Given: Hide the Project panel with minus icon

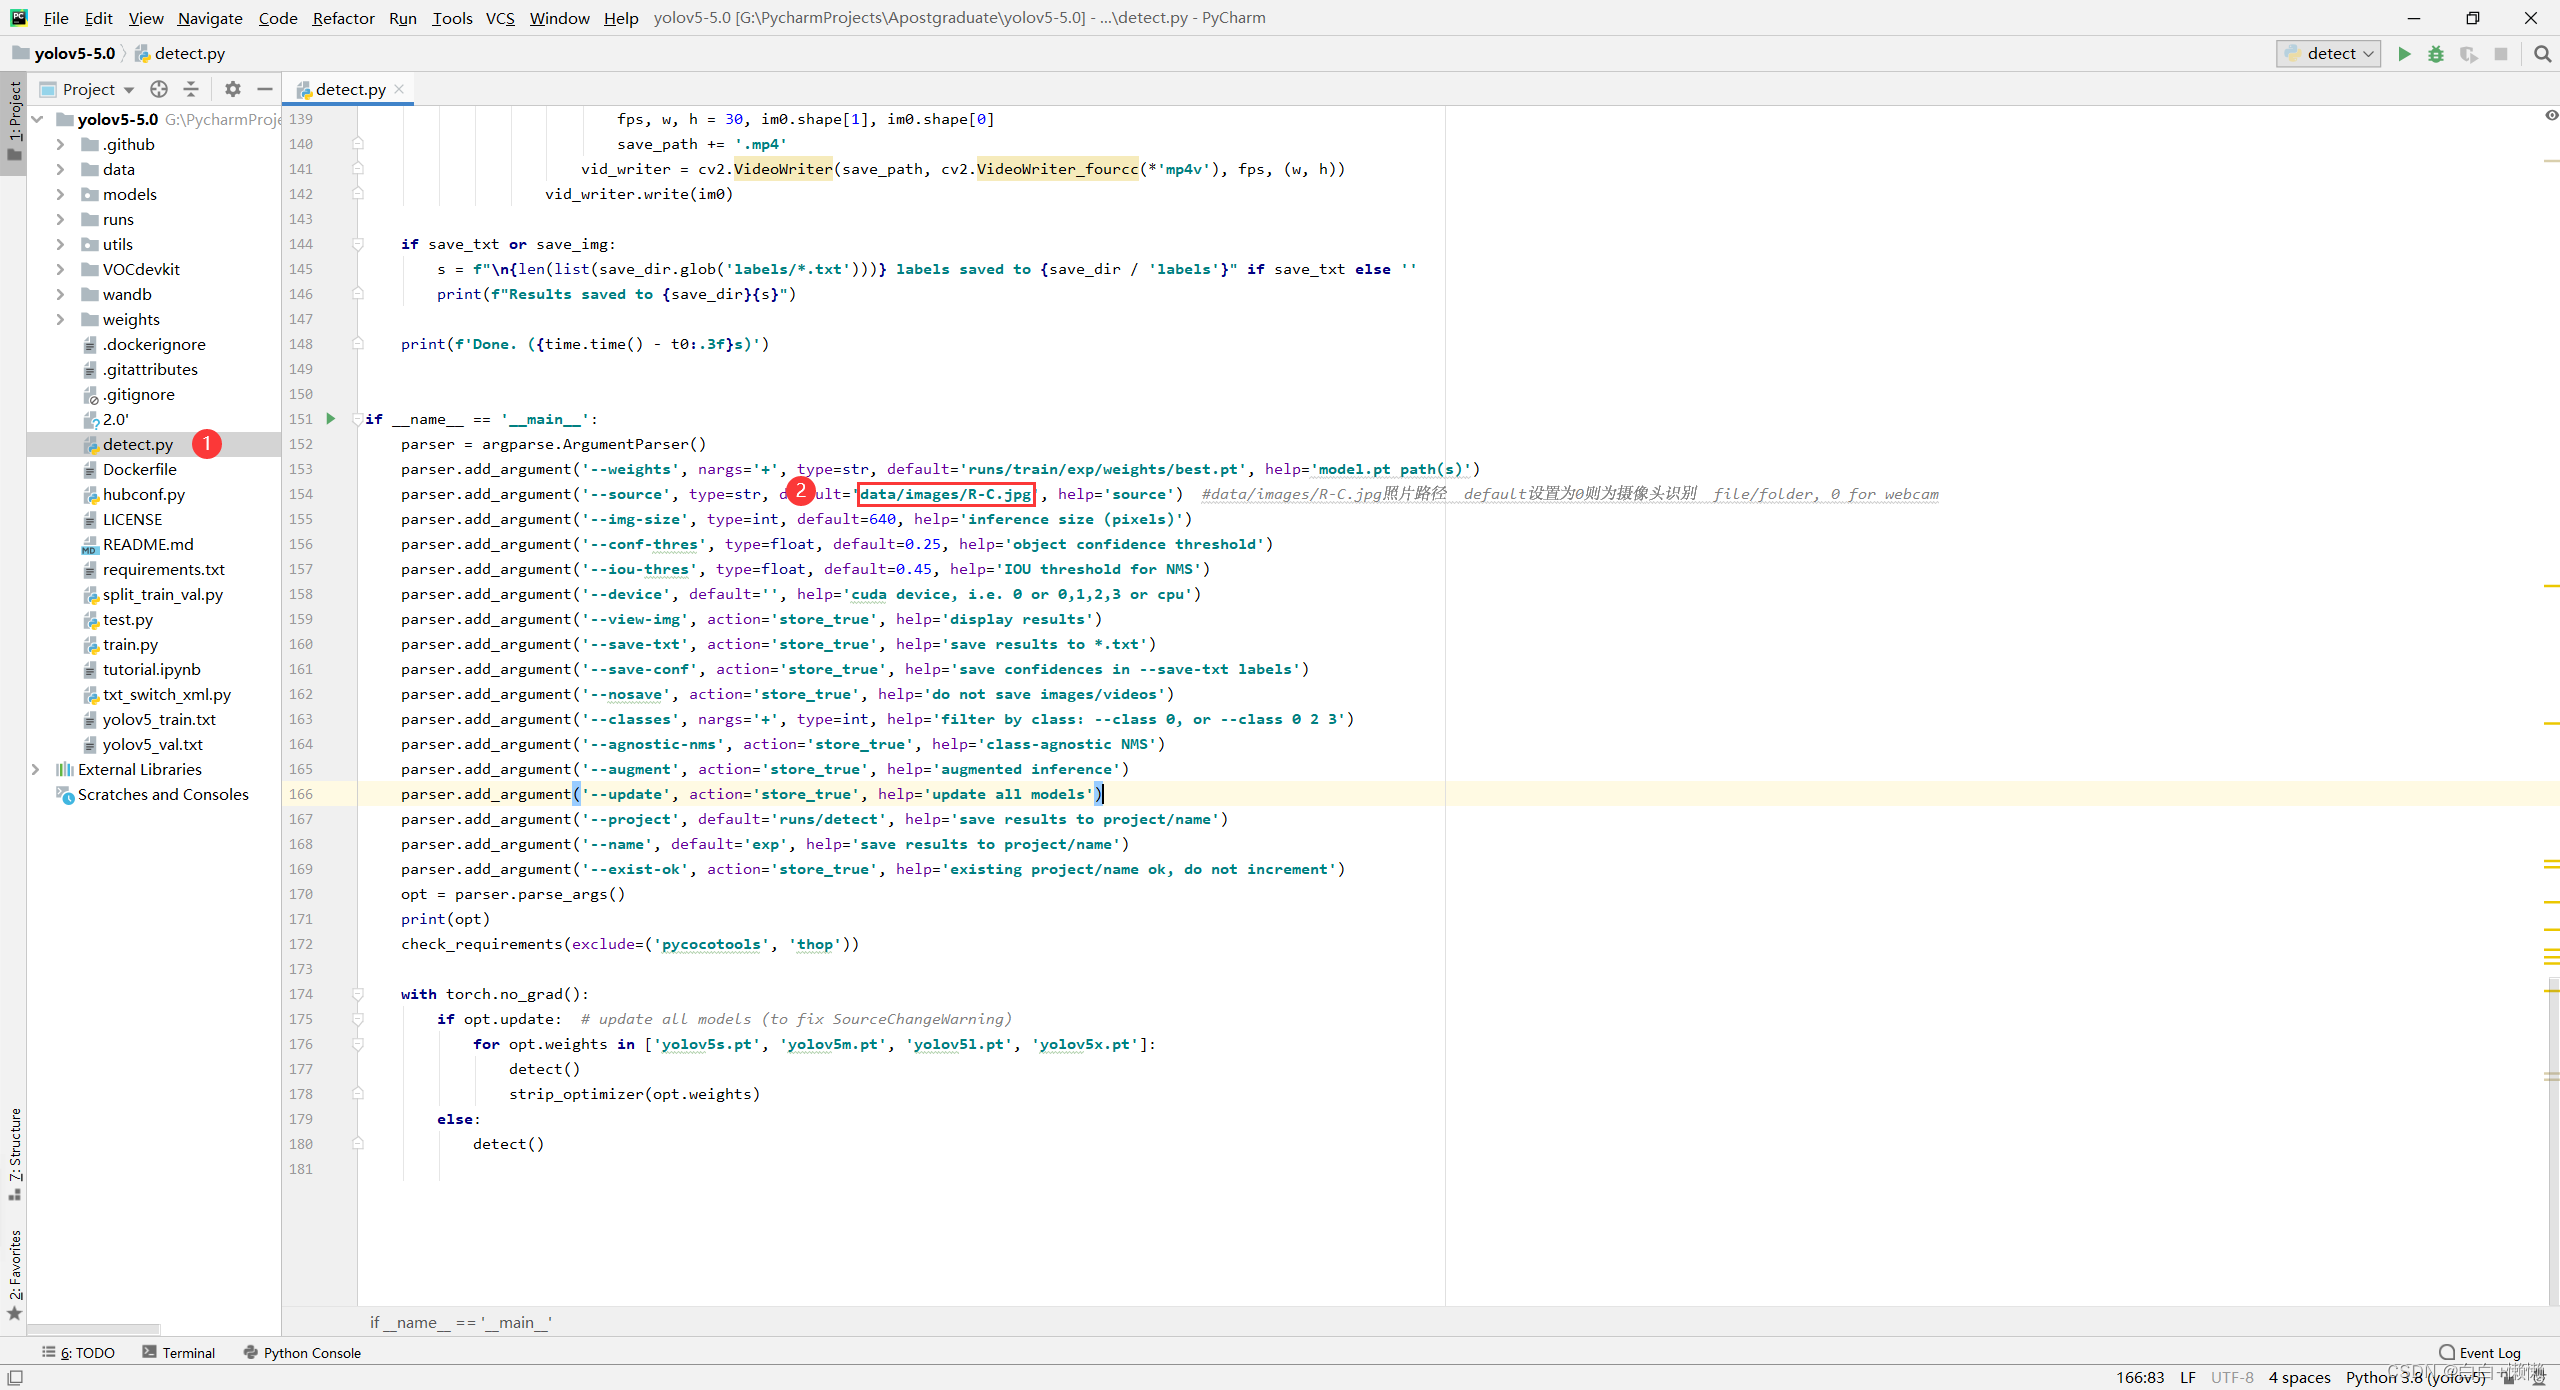Looking at the screenshot, I should coord(265,89).
